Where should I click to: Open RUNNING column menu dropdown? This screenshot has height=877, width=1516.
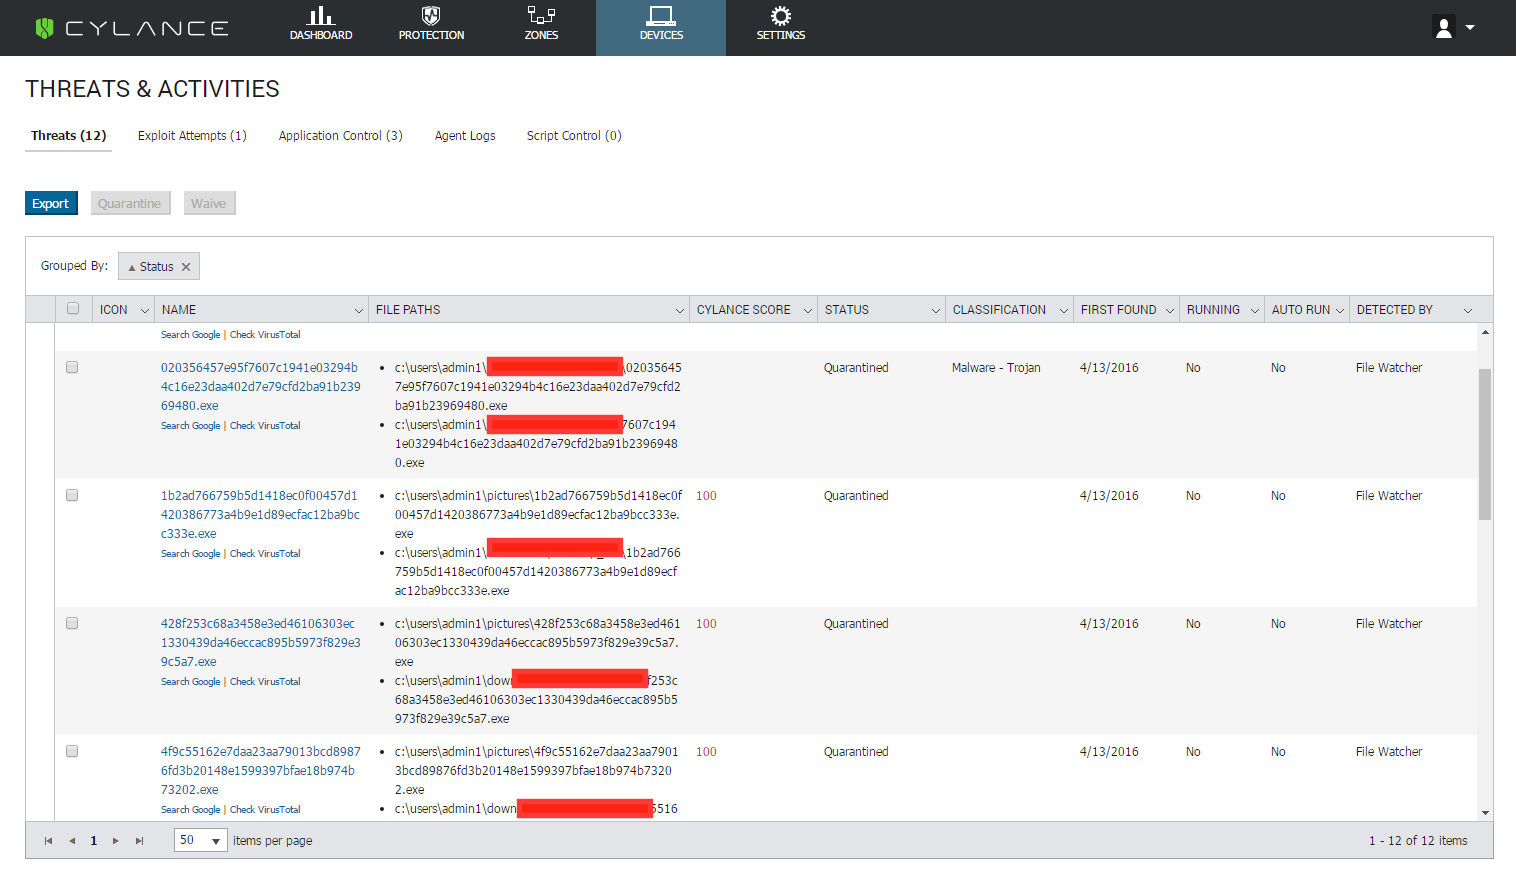(x=1255, y=311)
